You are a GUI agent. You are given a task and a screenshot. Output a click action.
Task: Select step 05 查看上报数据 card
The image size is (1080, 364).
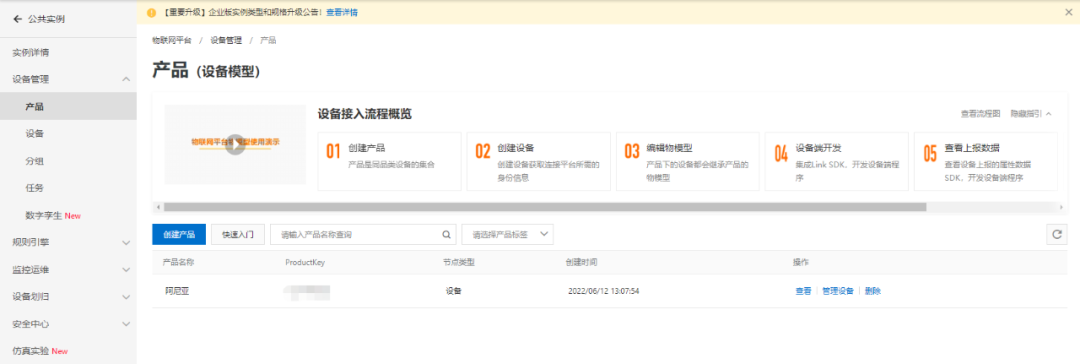point(986,161)
